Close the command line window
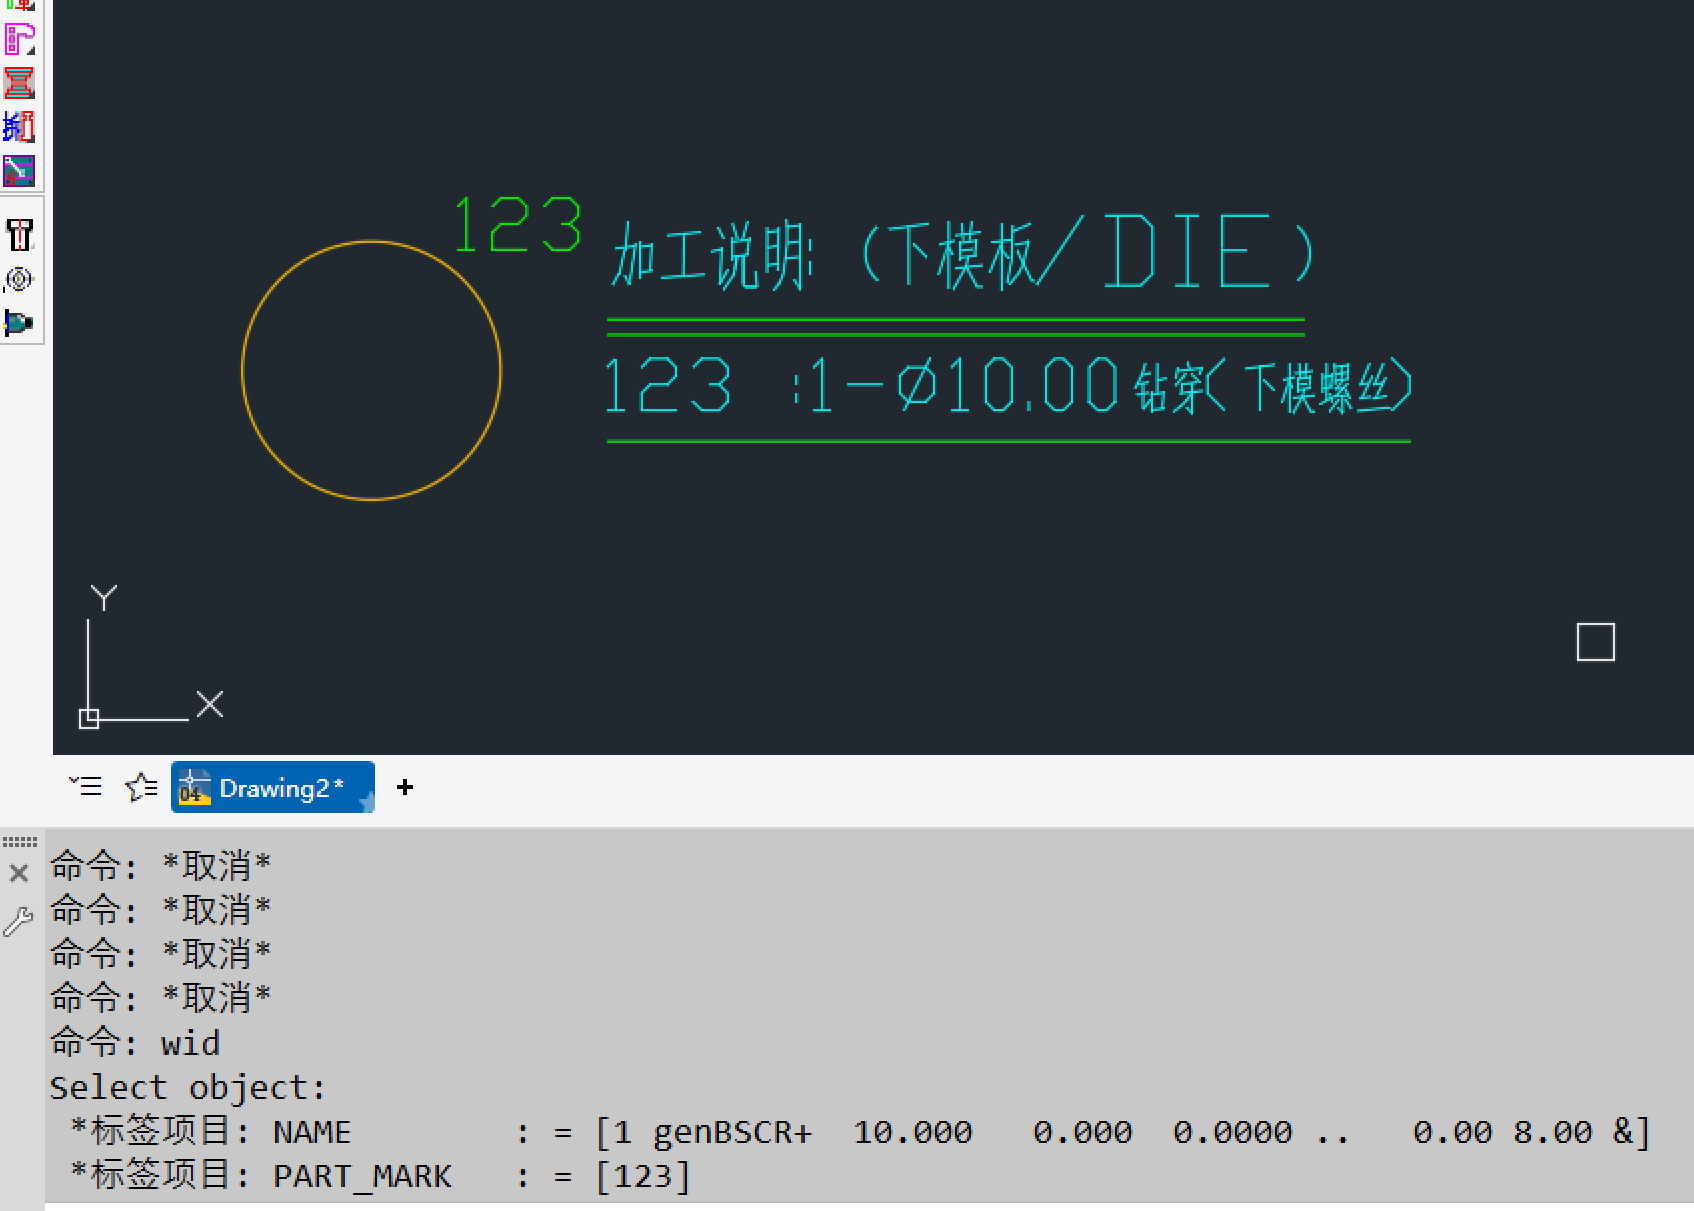This screenshot has width=1694, height=1211. coord(19,873)
